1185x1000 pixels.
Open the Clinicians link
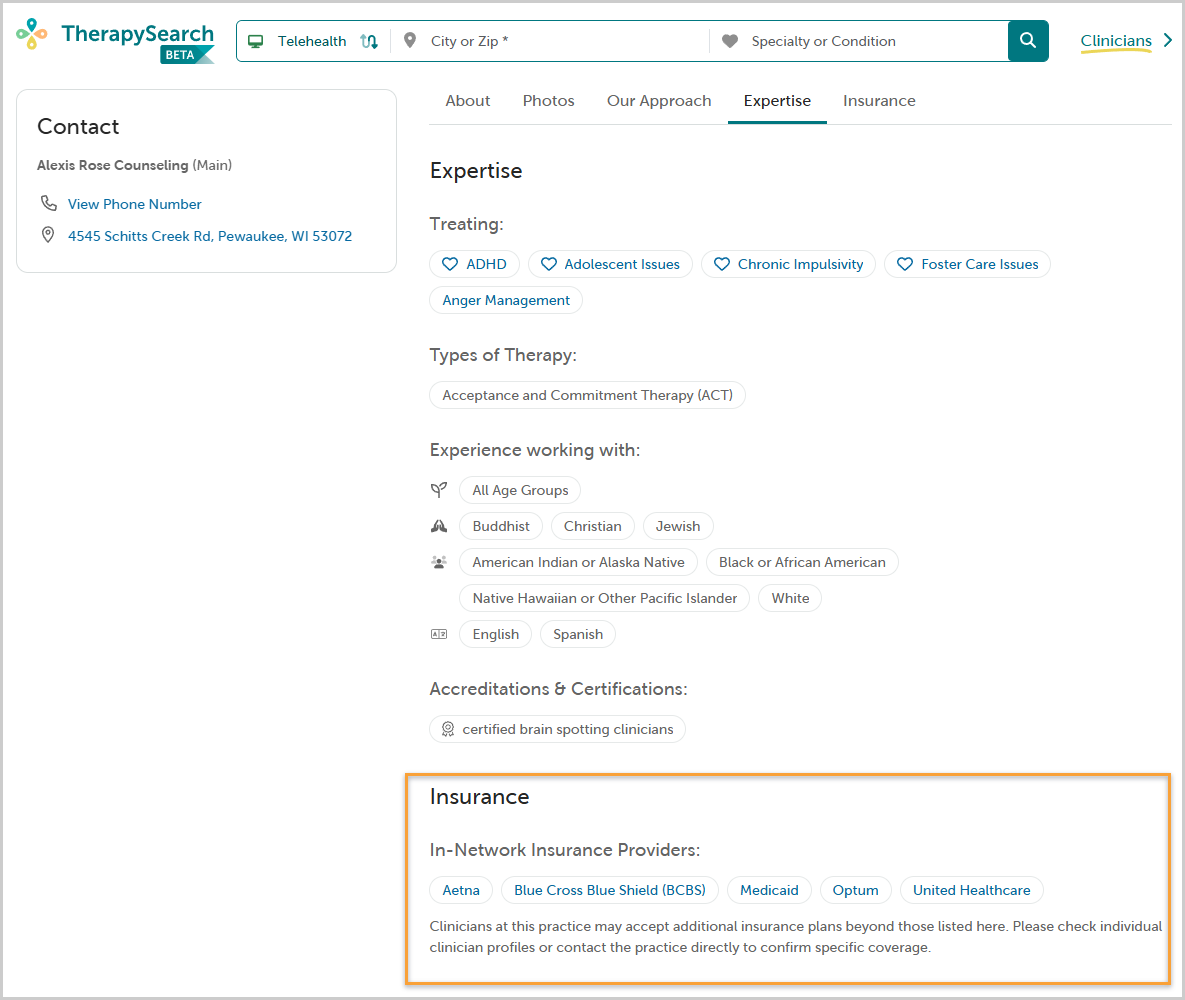tap(1115, 41)
